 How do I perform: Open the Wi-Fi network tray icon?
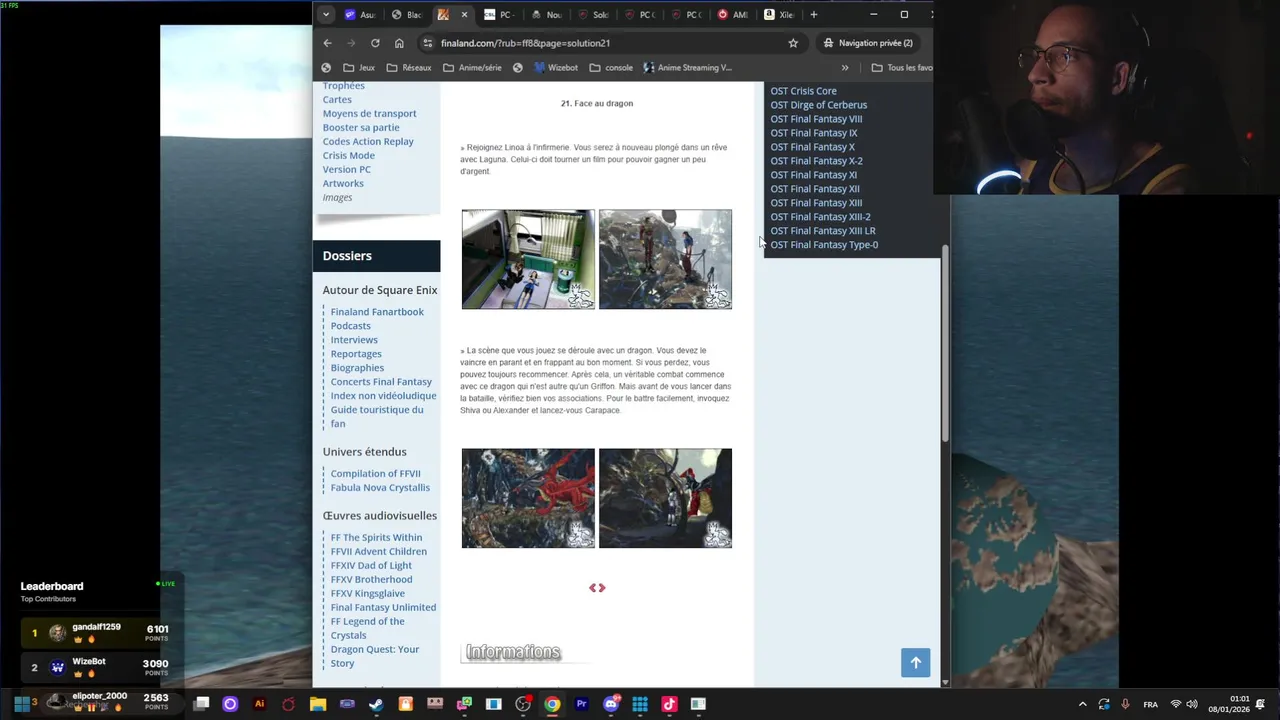point(1176,704)
